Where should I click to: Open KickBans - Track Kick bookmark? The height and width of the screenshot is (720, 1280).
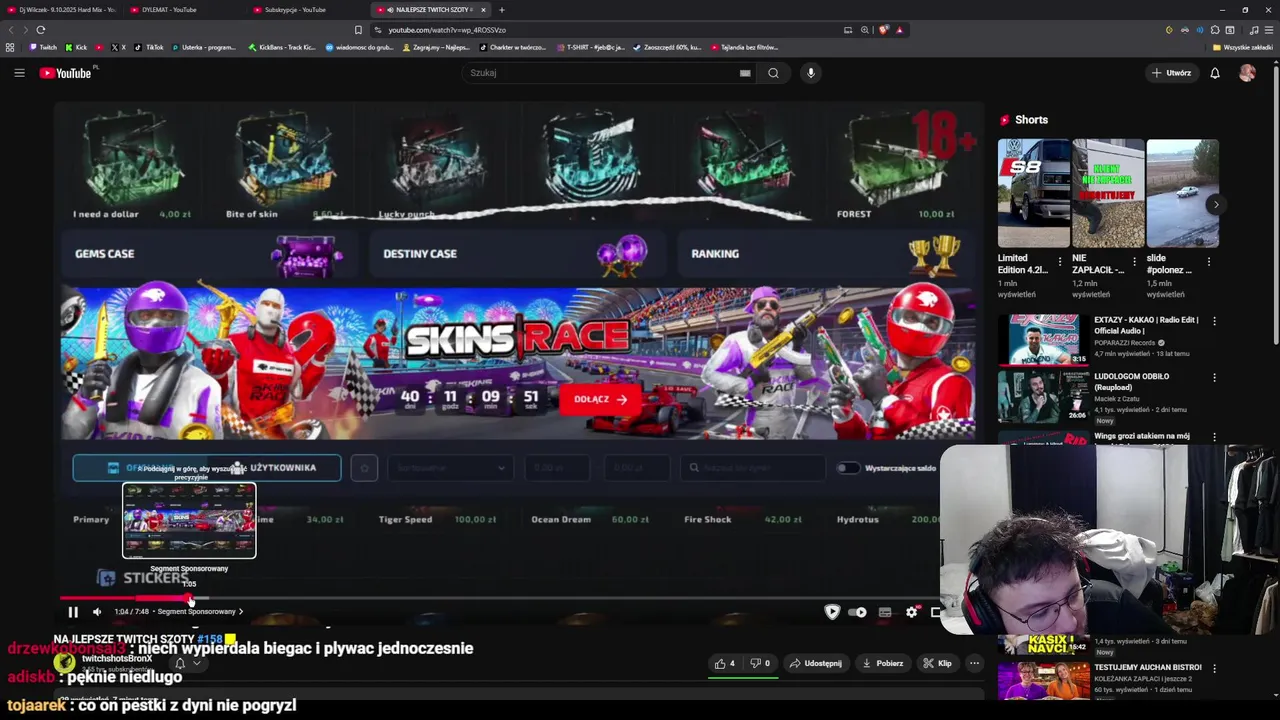(x=282, y=47)
